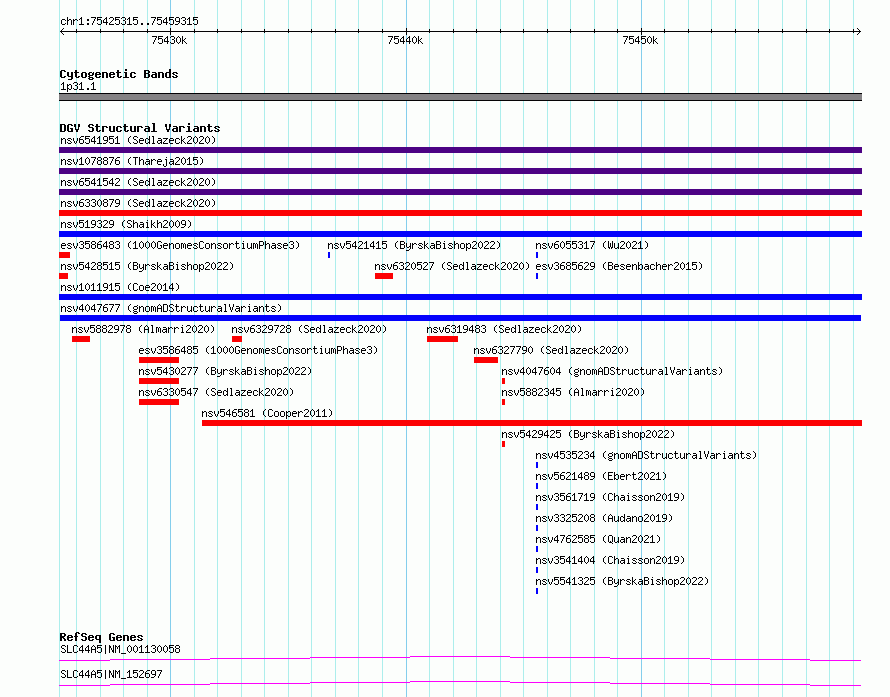890x697 pixels.
Task: Select nsv6330547 (Sedlazeck2020) label
Action: pyautogui.click(x=216, y=392)
